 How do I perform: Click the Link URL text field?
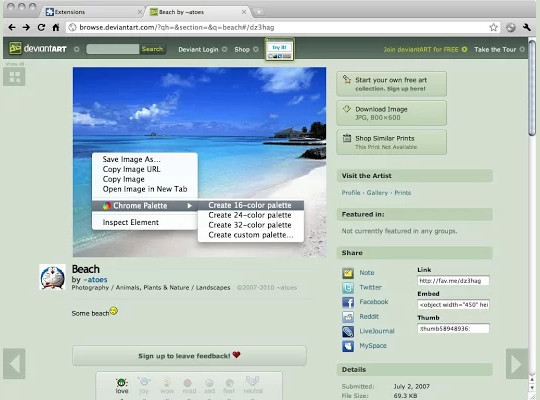pyautogui.click(x=453, y=281)
